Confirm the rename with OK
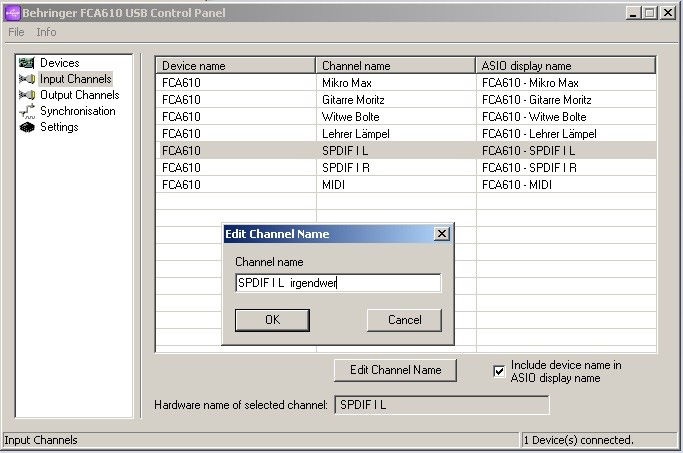683x453 pixels. [x=272, y=320]
